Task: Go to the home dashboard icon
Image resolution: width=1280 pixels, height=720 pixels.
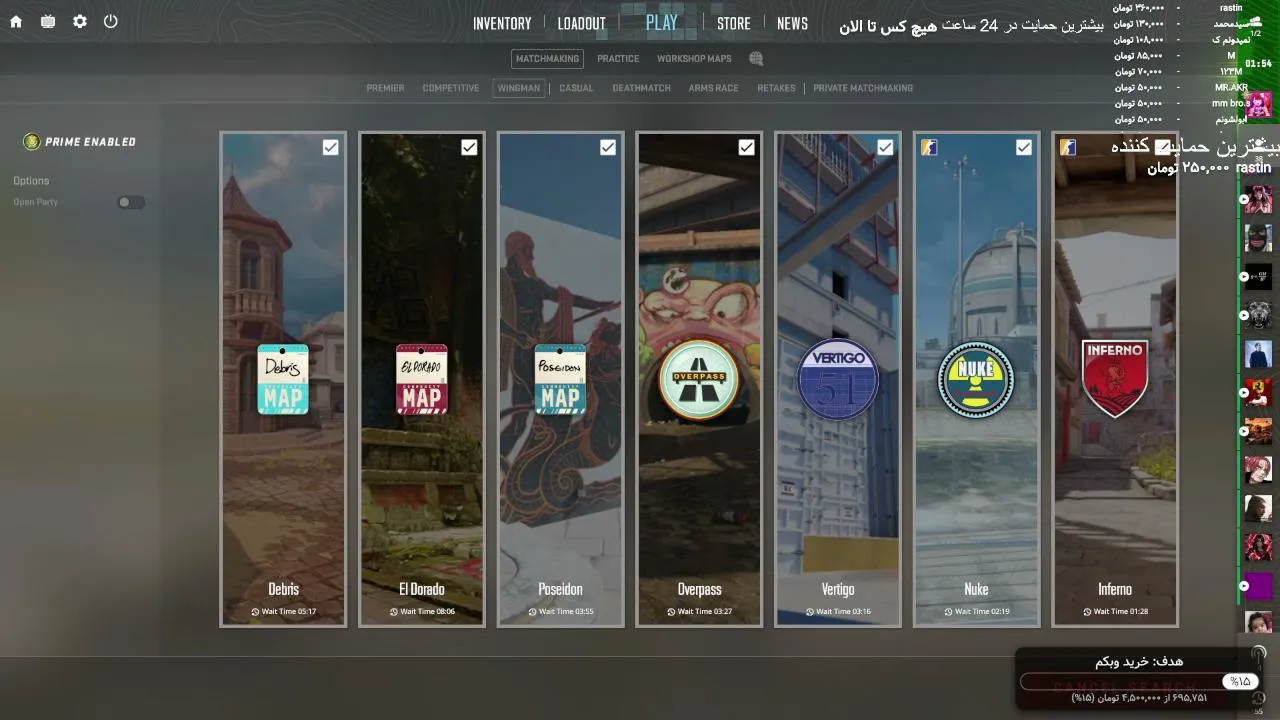Action: point(16,21)
